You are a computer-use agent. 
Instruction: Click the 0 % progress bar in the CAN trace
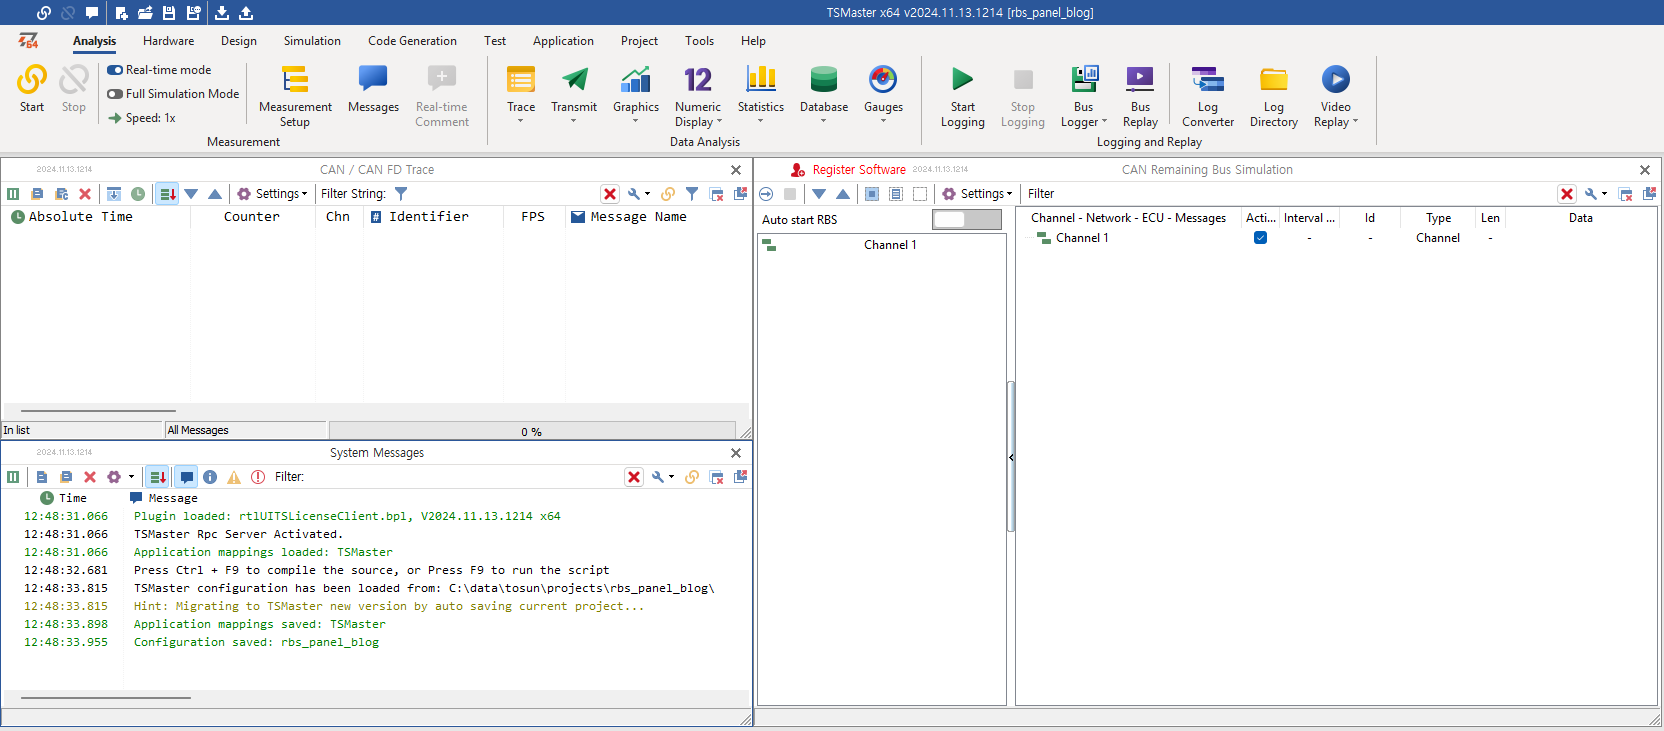pos(532,431)
